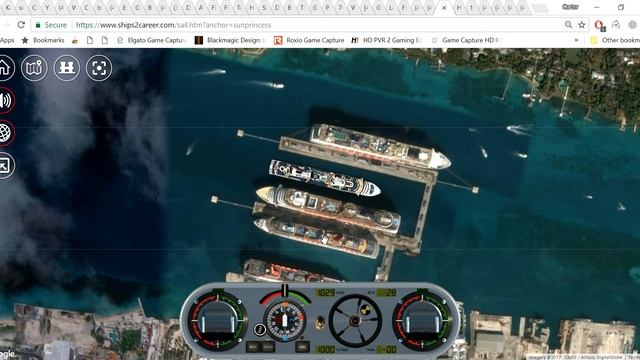Click the binoculars view icon
Screen dimensions: 640x360
(67, 68)
